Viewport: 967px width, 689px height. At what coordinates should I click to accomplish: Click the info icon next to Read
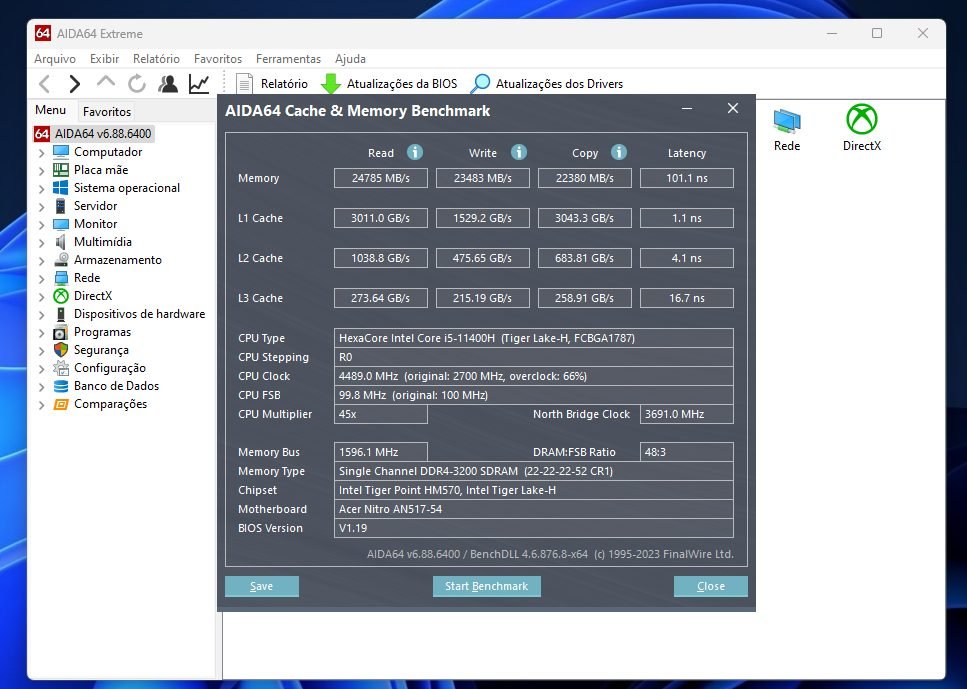click(414, 152)
